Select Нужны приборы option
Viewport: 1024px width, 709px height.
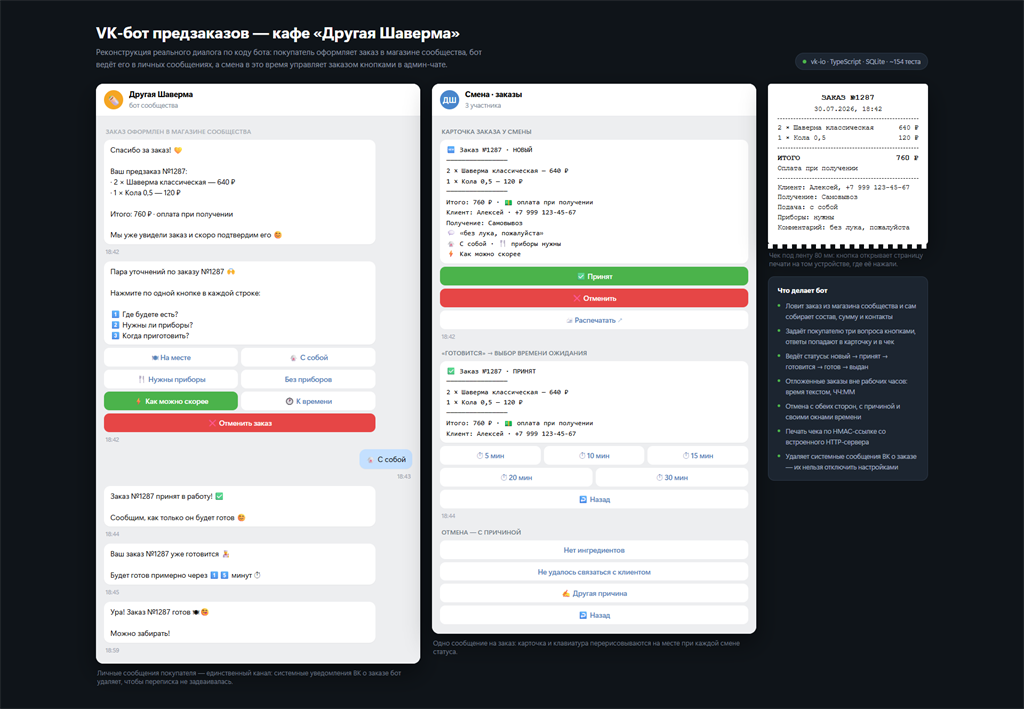click(171, 379)
